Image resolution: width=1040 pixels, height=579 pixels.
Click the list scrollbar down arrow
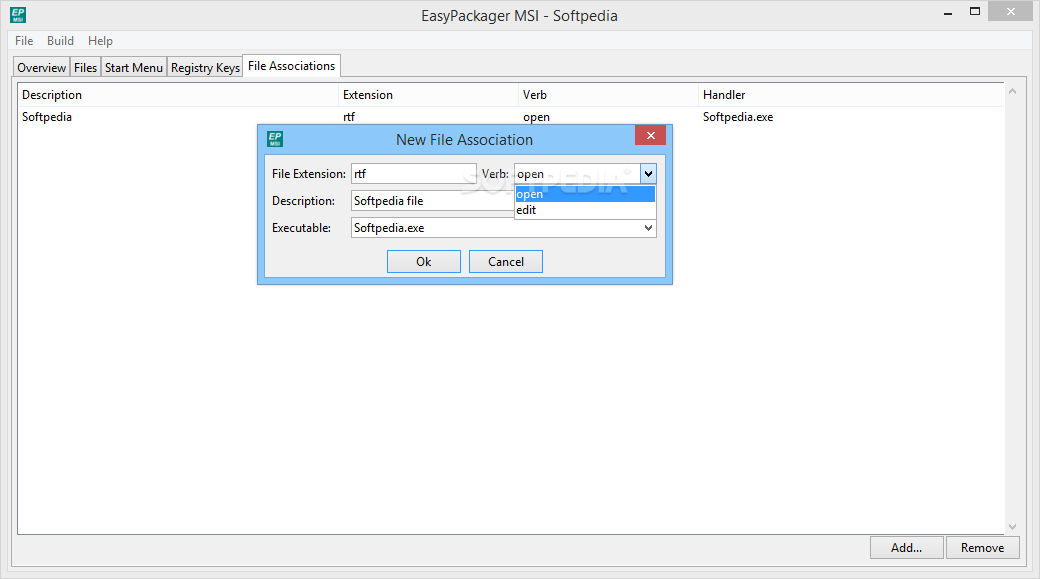[x=1012, y=527]
